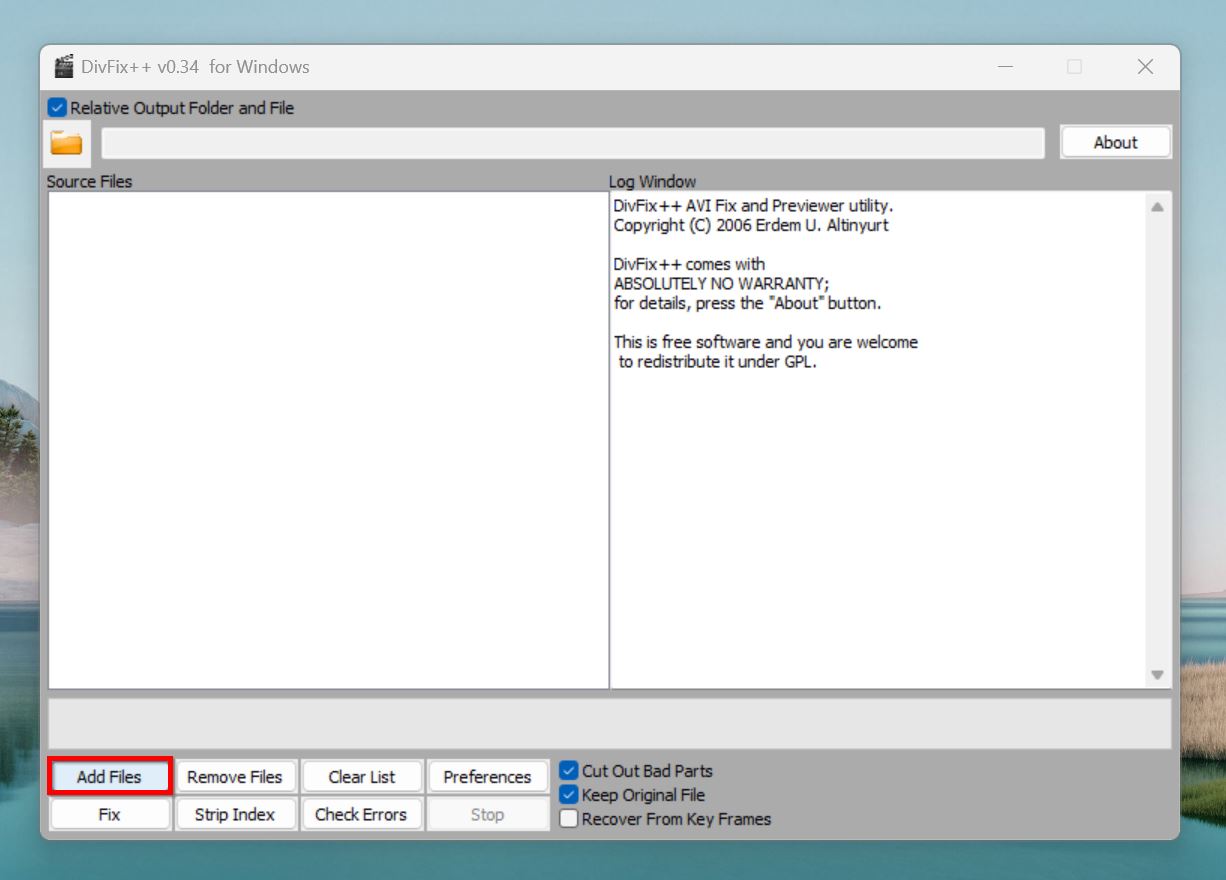Uncheck Keep Original File

[568, 794]
